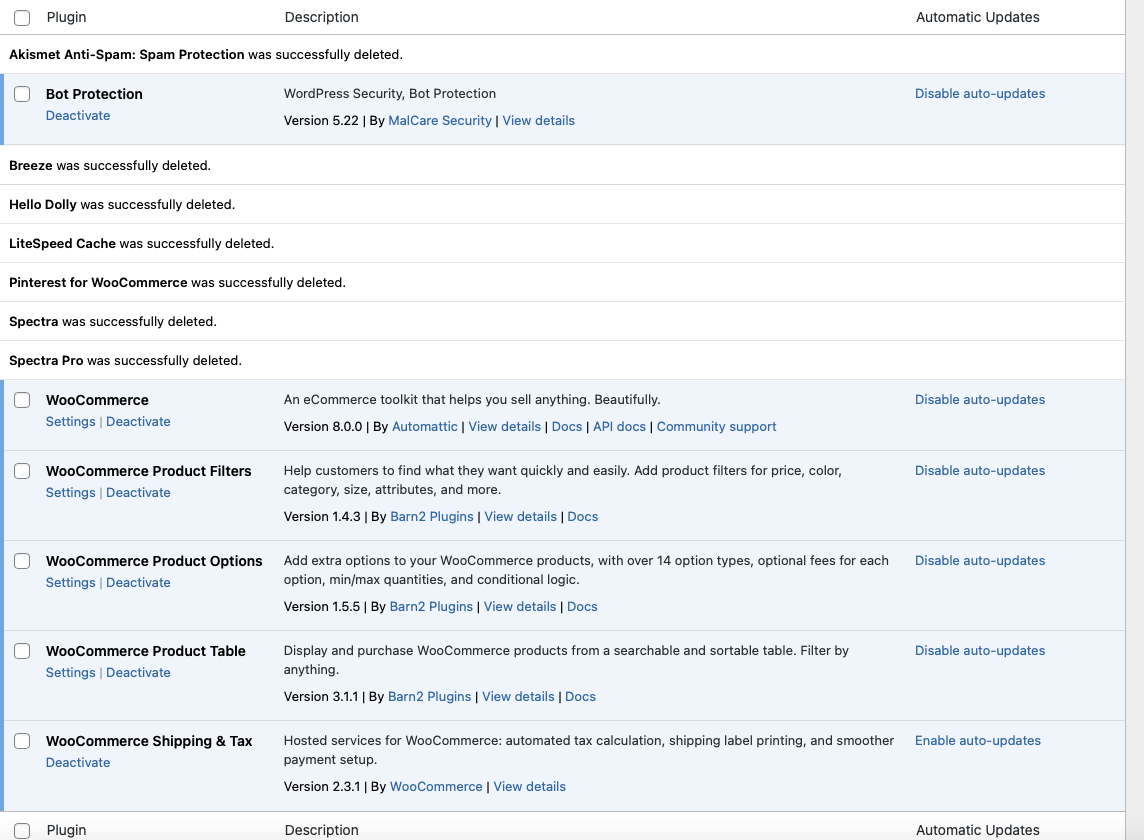Screen dimensions: 1144x840
Task: View details for WooCommerce Product Filters
Action: [x=521, y=516]
